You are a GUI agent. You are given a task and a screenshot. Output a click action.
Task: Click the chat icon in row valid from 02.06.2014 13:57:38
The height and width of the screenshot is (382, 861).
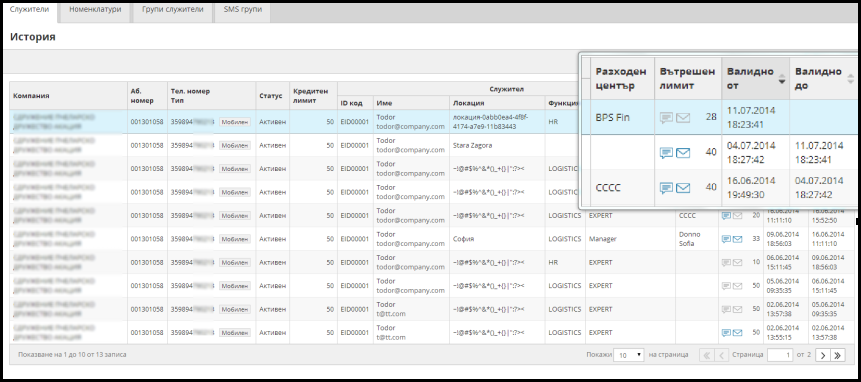[726, 309]
